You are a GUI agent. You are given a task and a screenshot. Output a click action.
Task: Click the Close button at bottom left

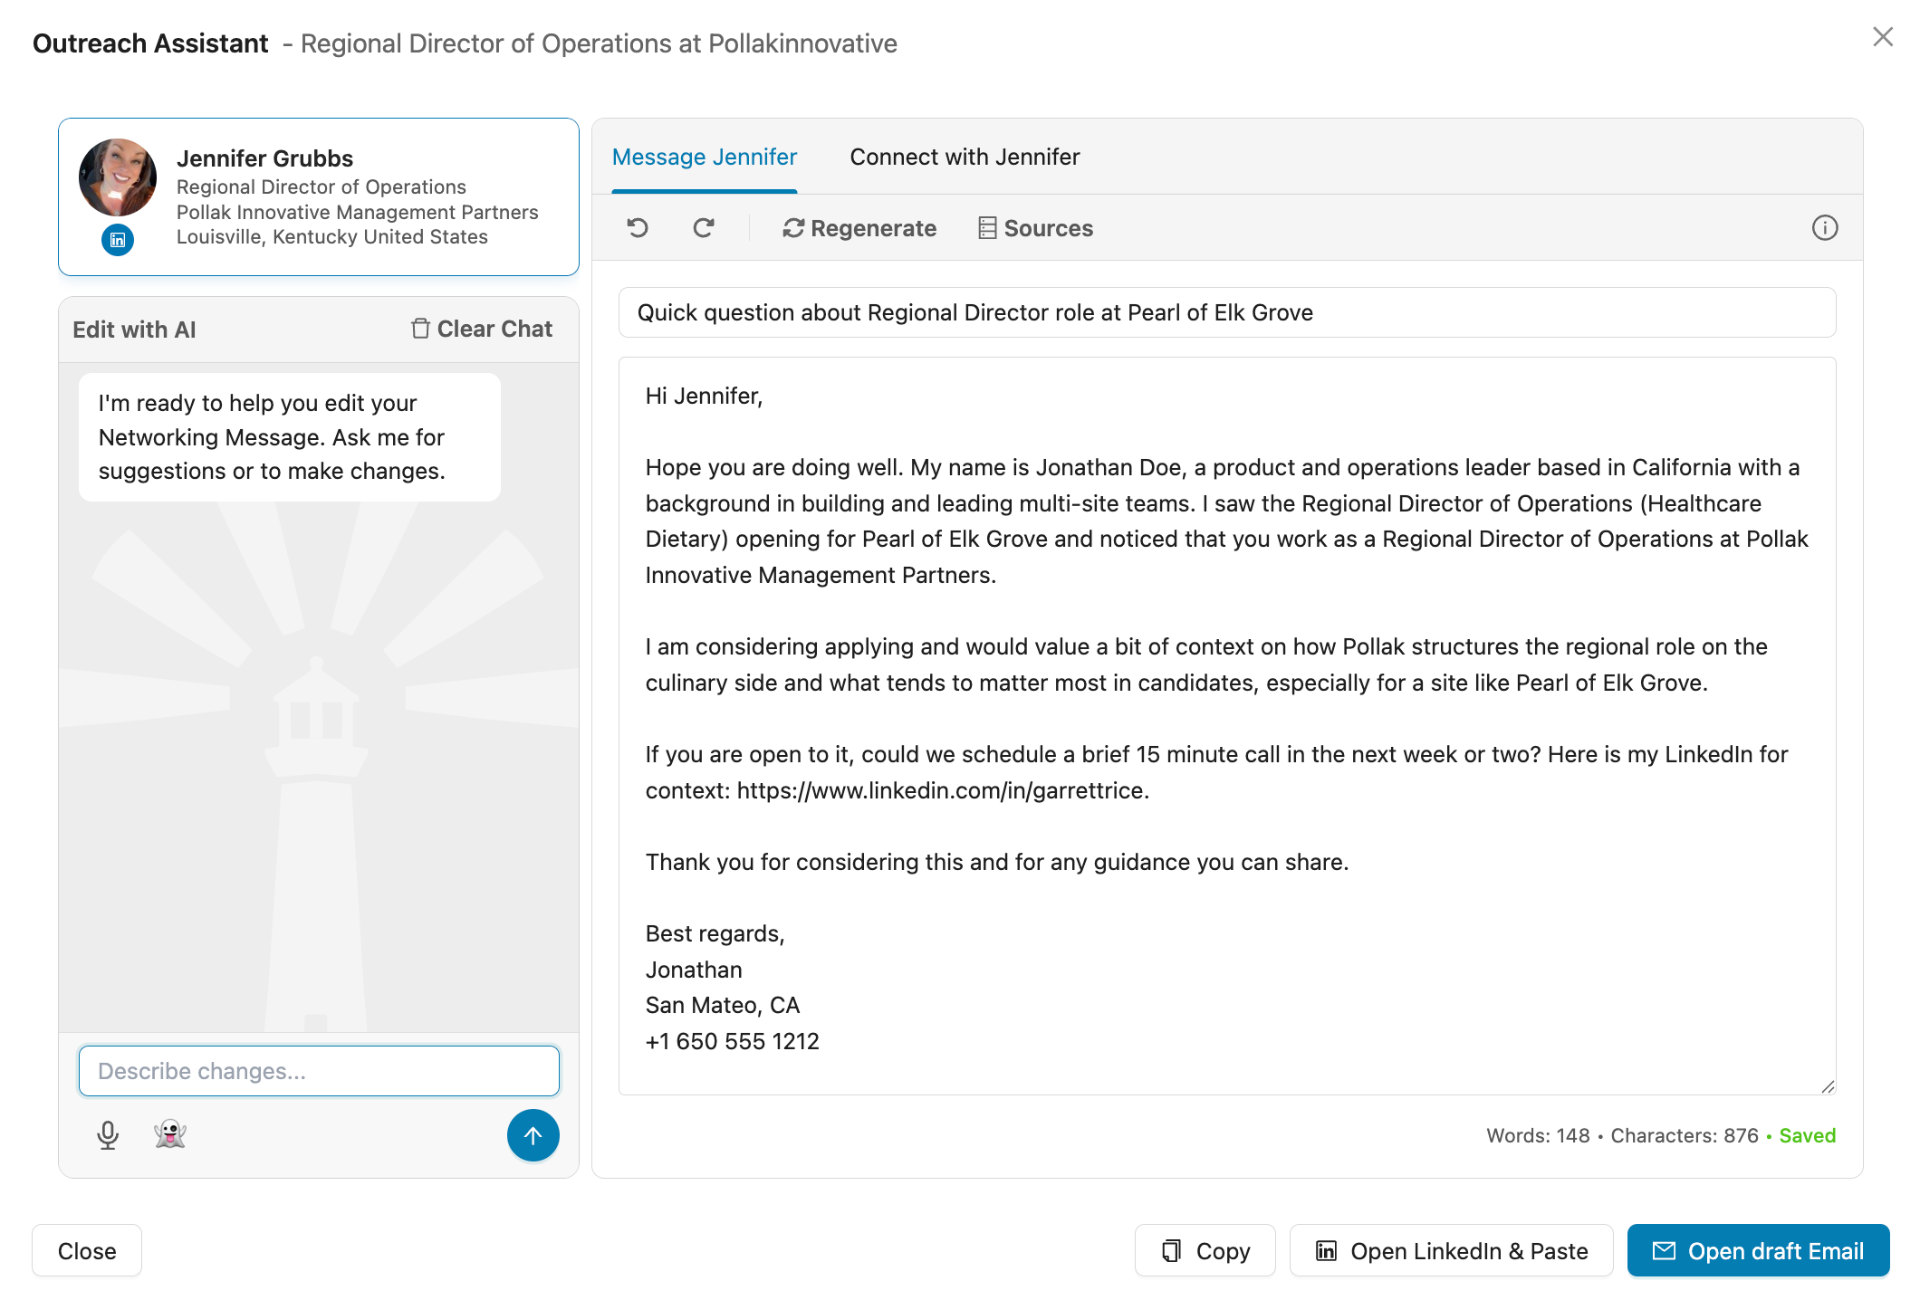point(87,1251)
